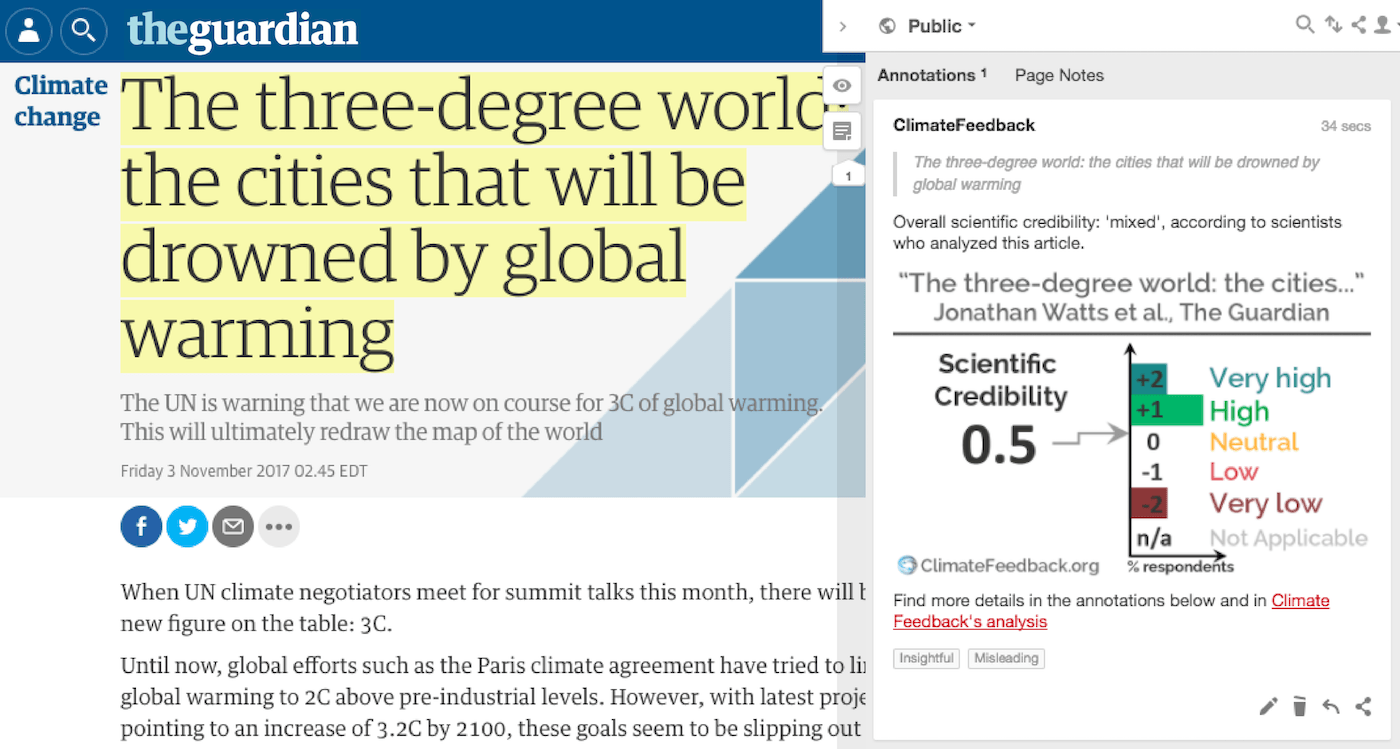This screenshot has height=749, width=1400.
Task: Click the scientific credibility chart image
Action: [1131, 424]
